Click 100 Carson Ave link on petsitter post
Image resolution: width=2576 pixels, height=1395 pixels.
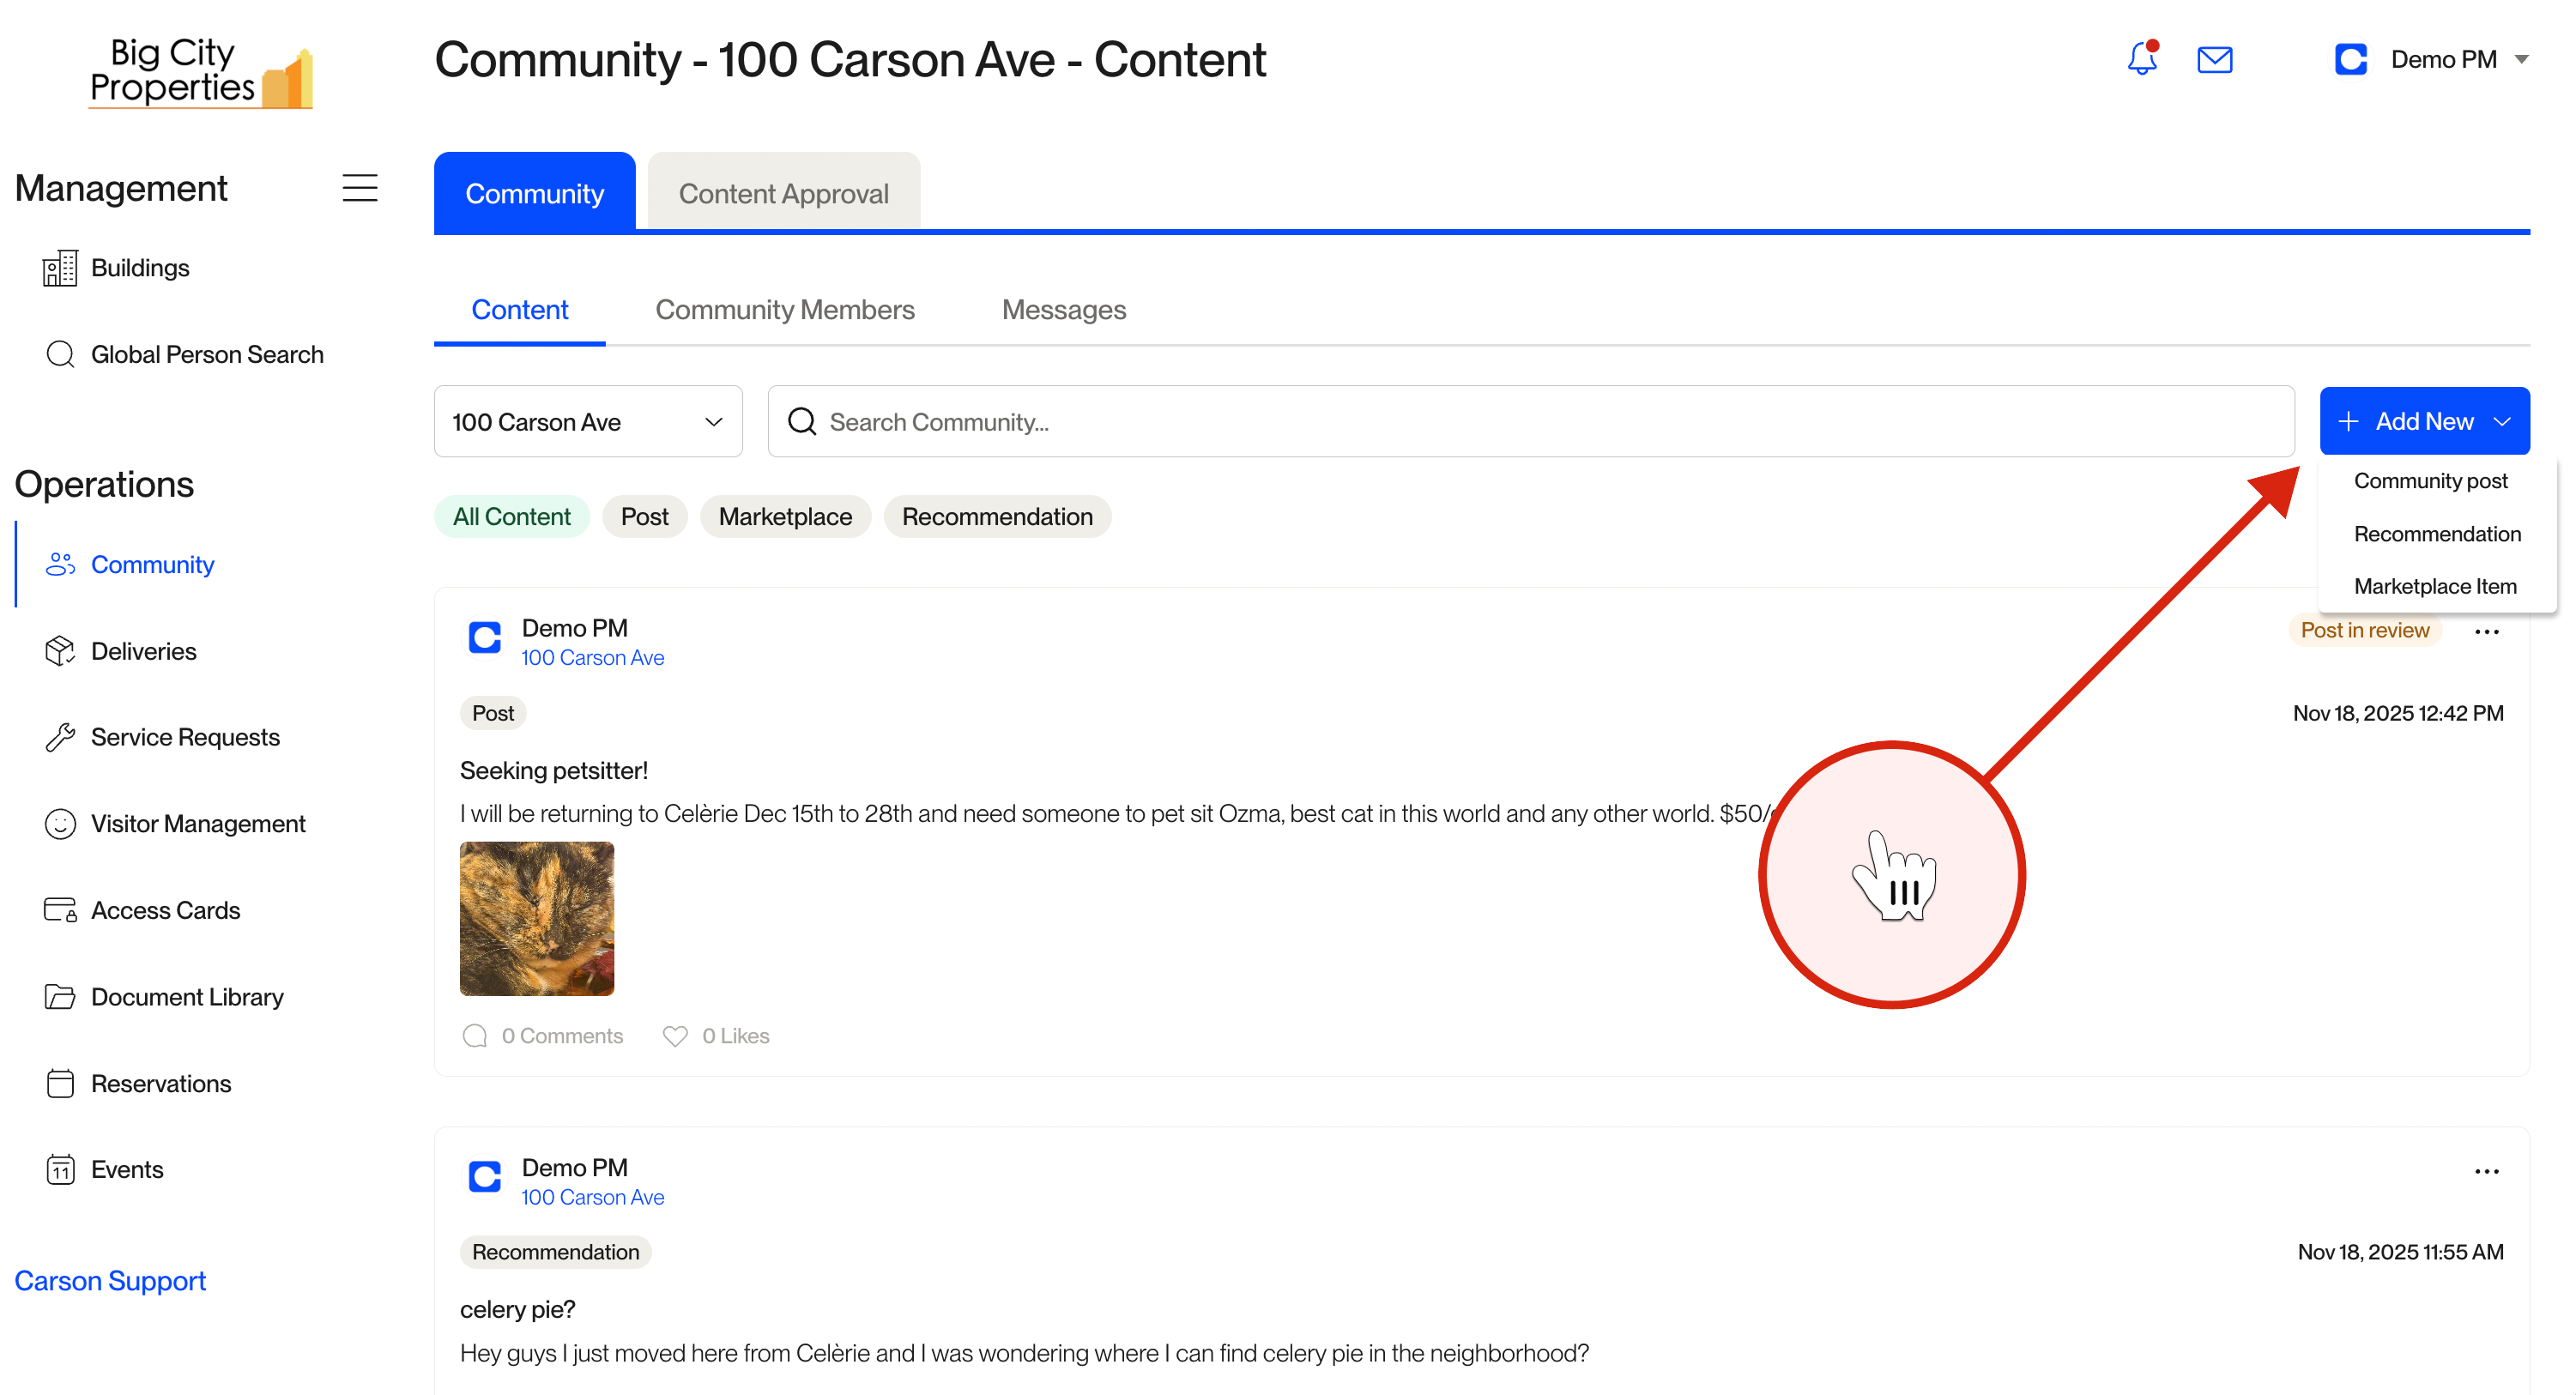(592, 658)
